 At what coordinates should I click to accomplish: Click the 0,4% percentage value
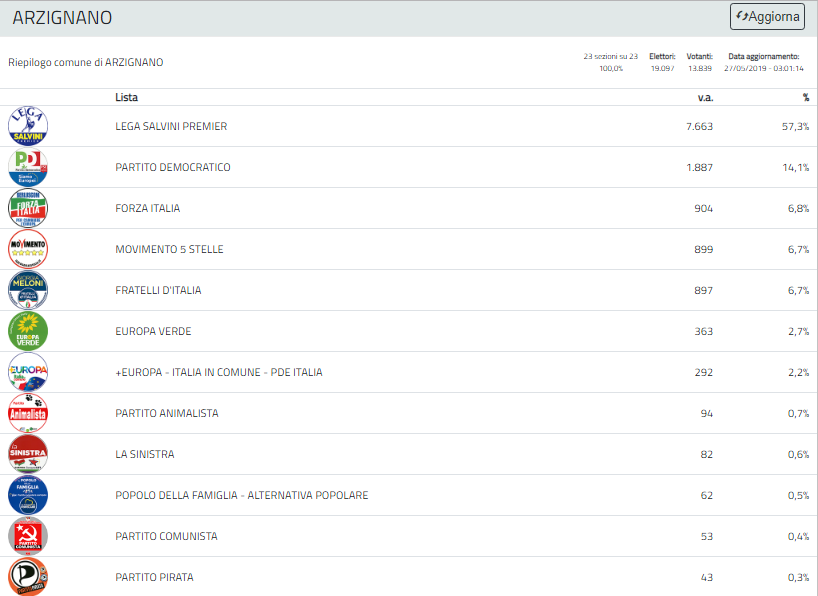[x=799, y=536]
